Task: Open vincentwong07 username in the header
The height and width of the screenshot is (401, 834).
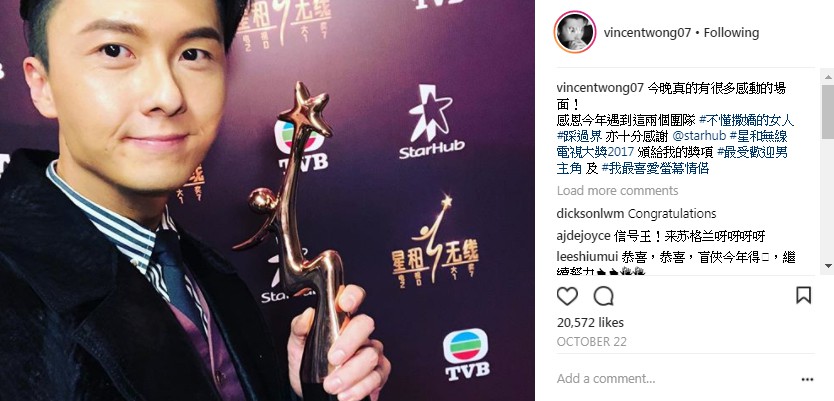Action: (x=647, y=32)
